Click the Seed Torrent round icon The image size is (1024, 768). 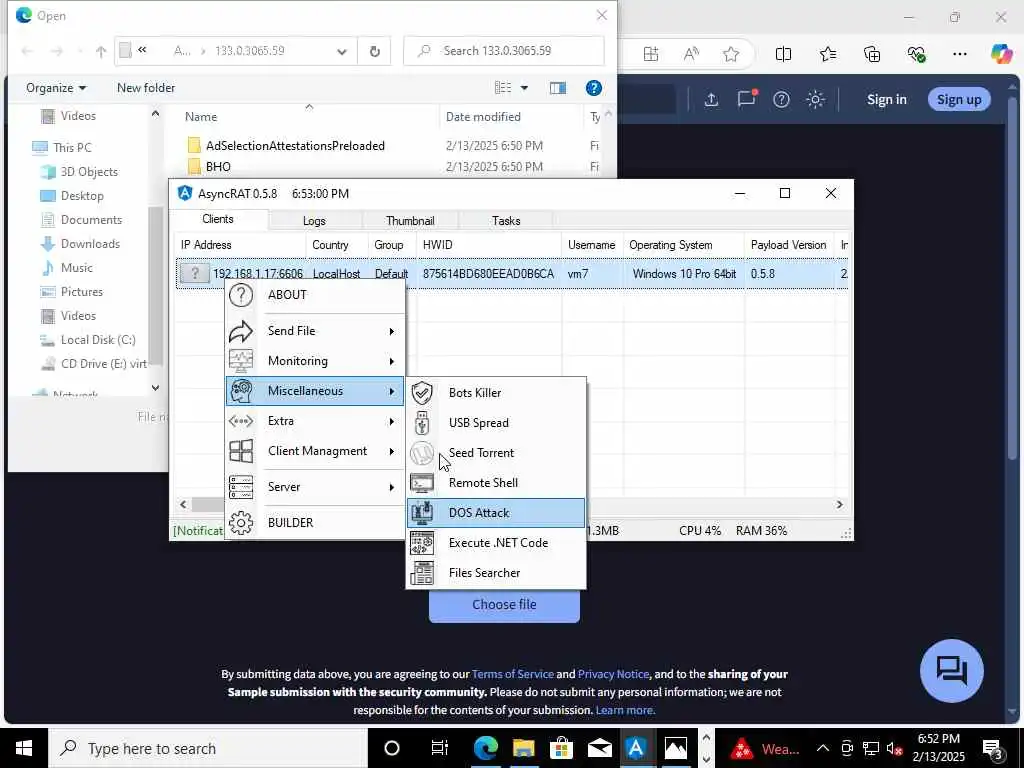coord(422,453)
